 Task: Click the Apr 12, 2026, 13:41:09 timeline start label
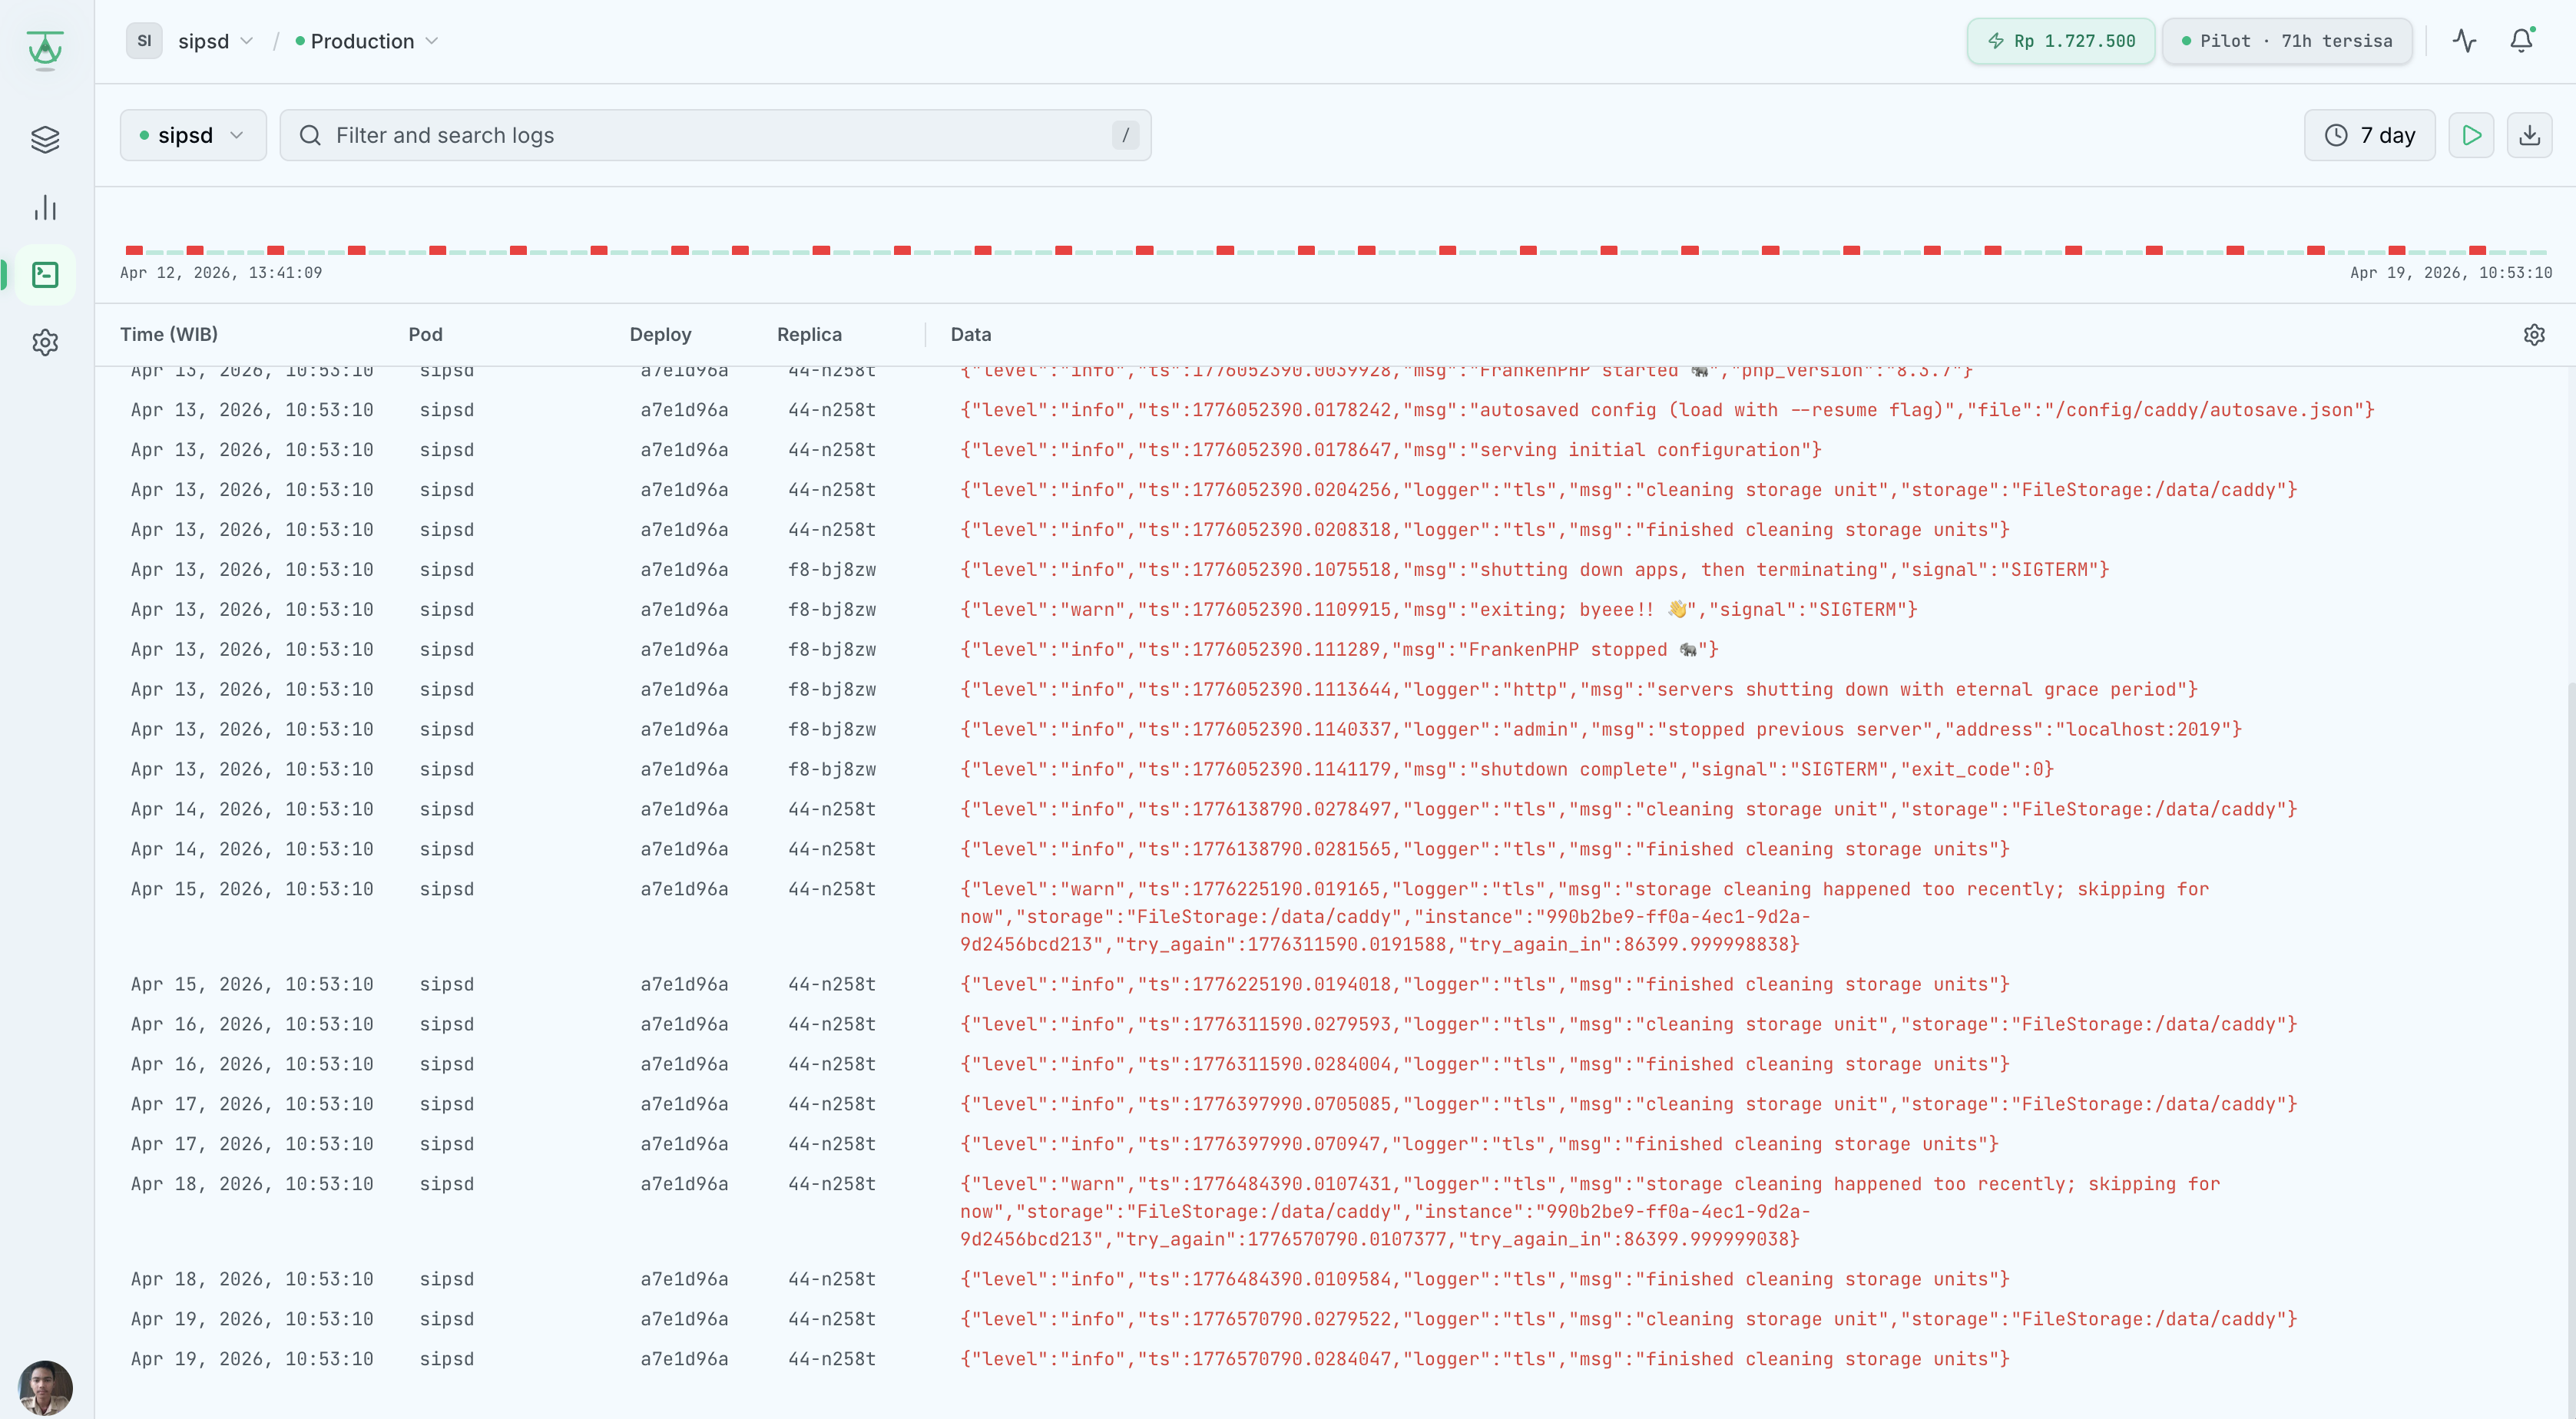pos(221,273)
